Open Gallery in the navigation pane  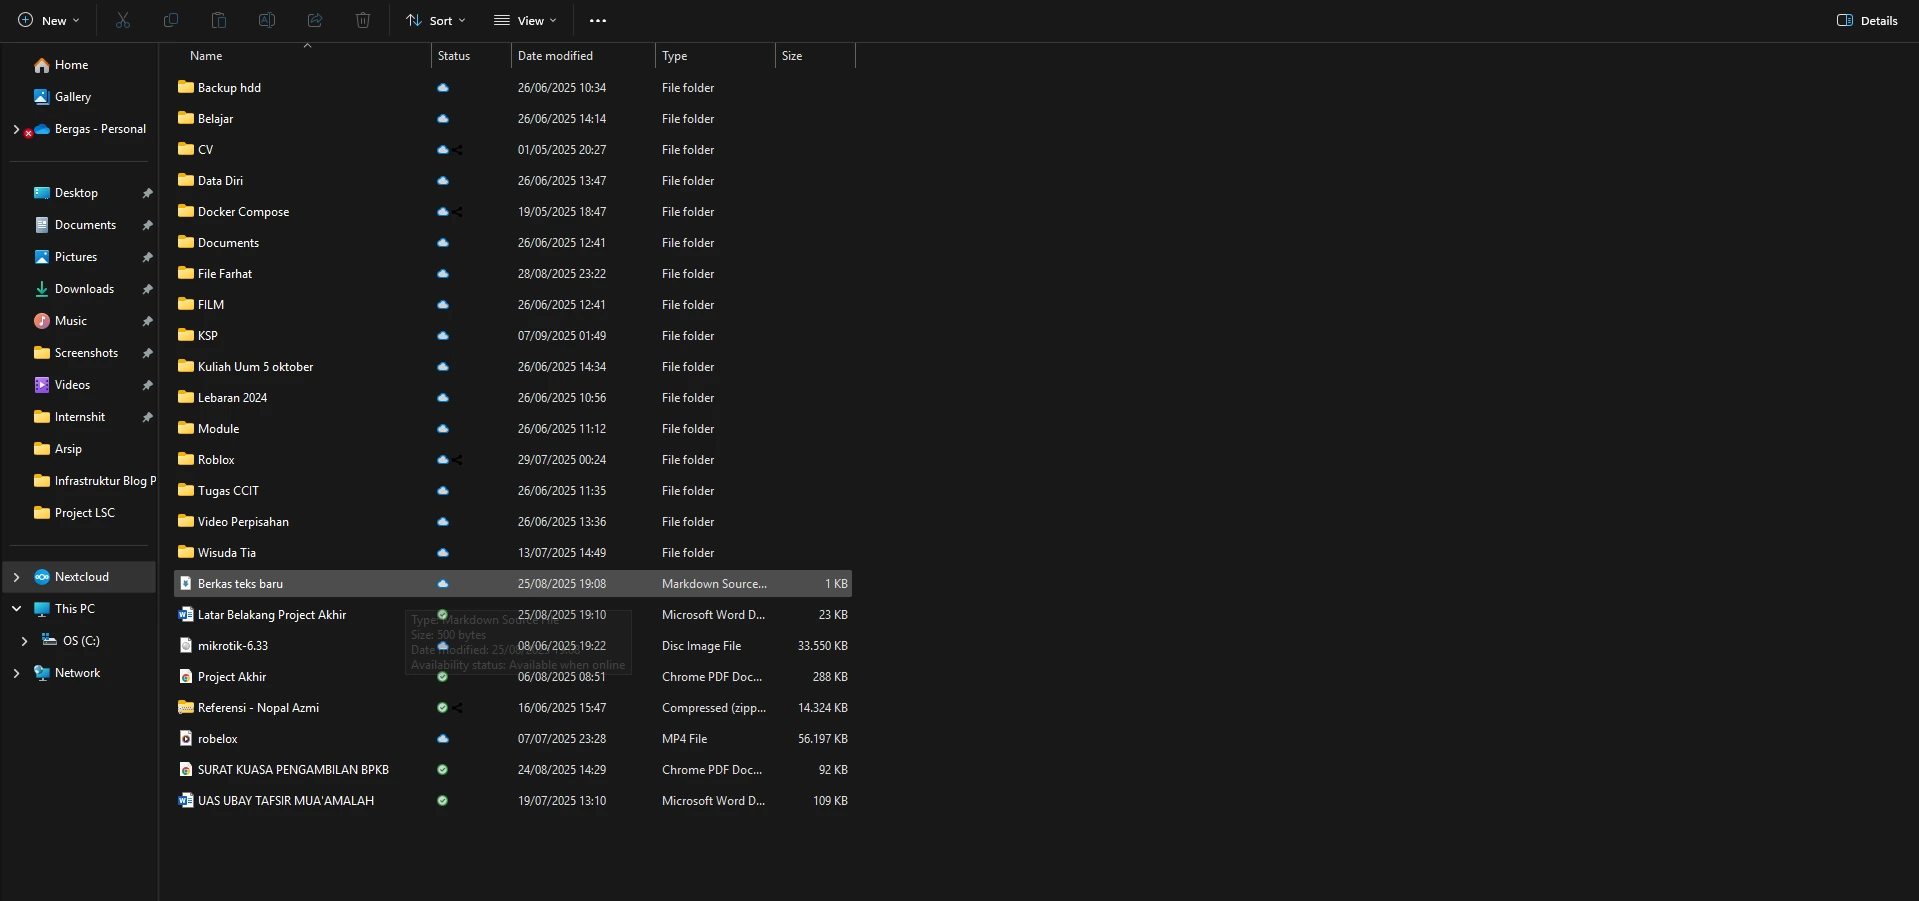(x=72, y=97)
